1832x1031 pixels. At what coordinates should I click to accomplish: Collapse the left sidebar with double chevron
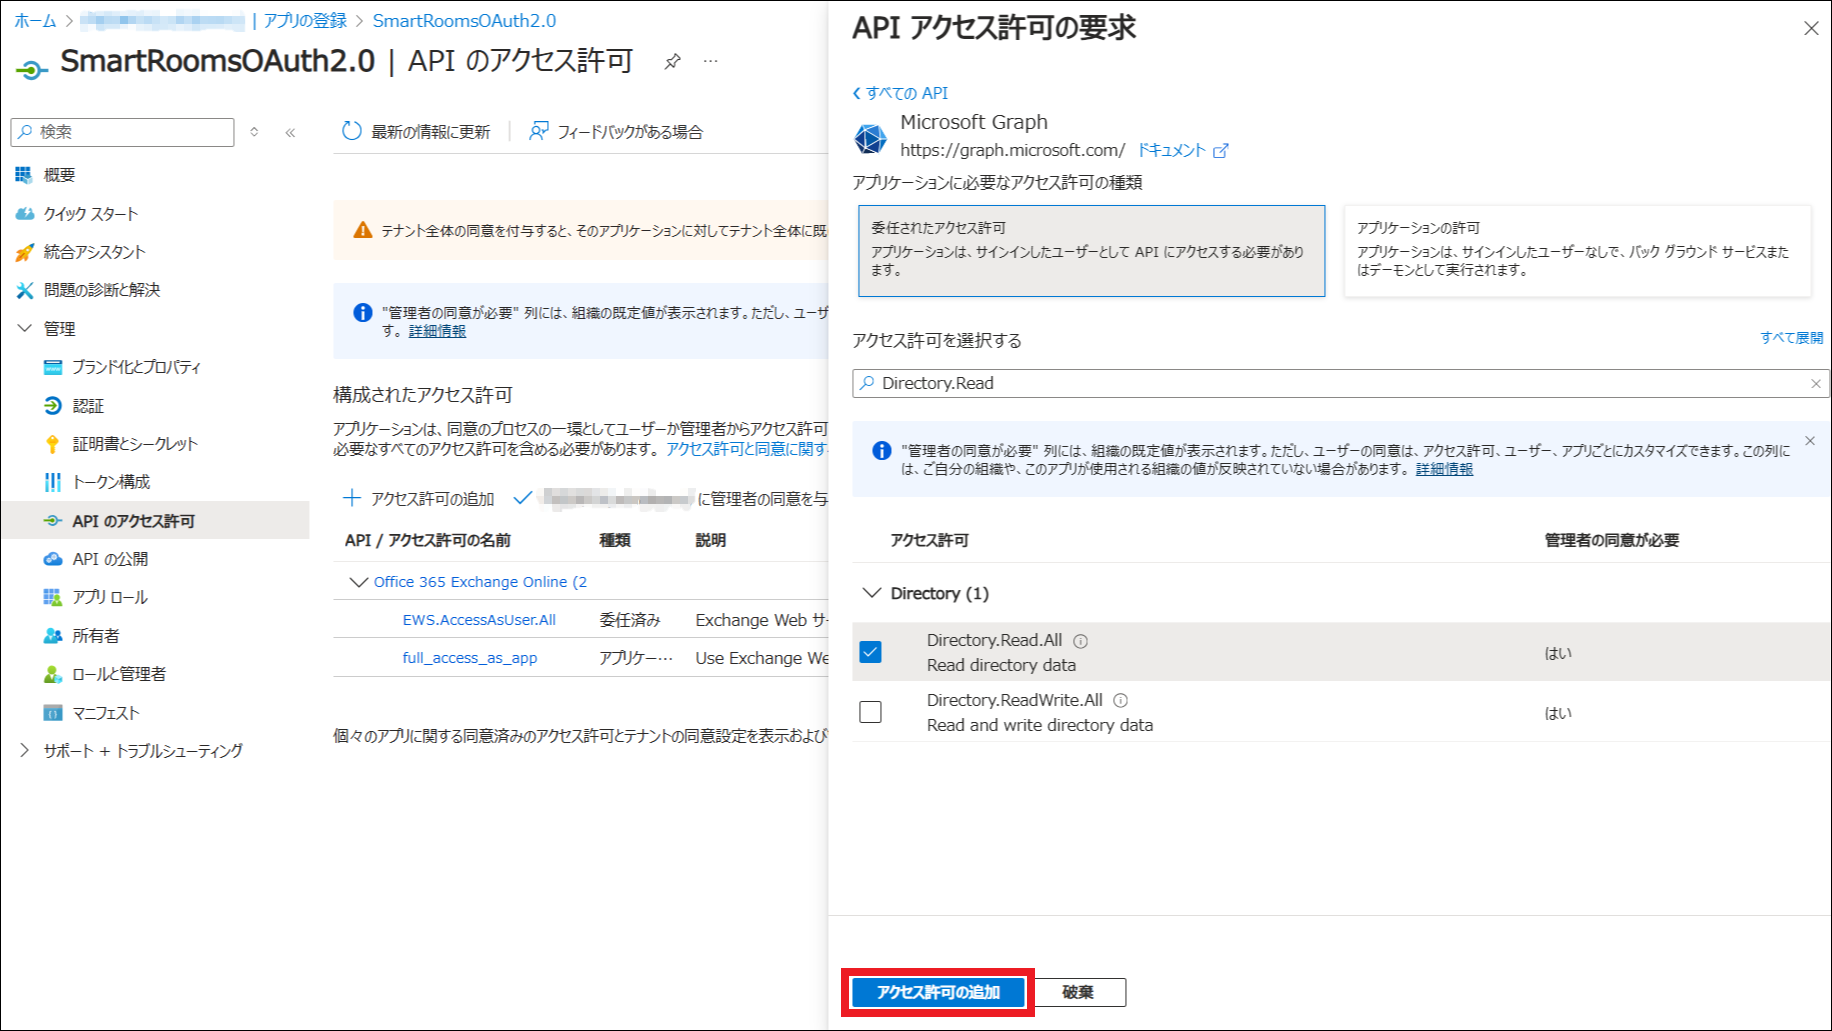tap(290, 132)
